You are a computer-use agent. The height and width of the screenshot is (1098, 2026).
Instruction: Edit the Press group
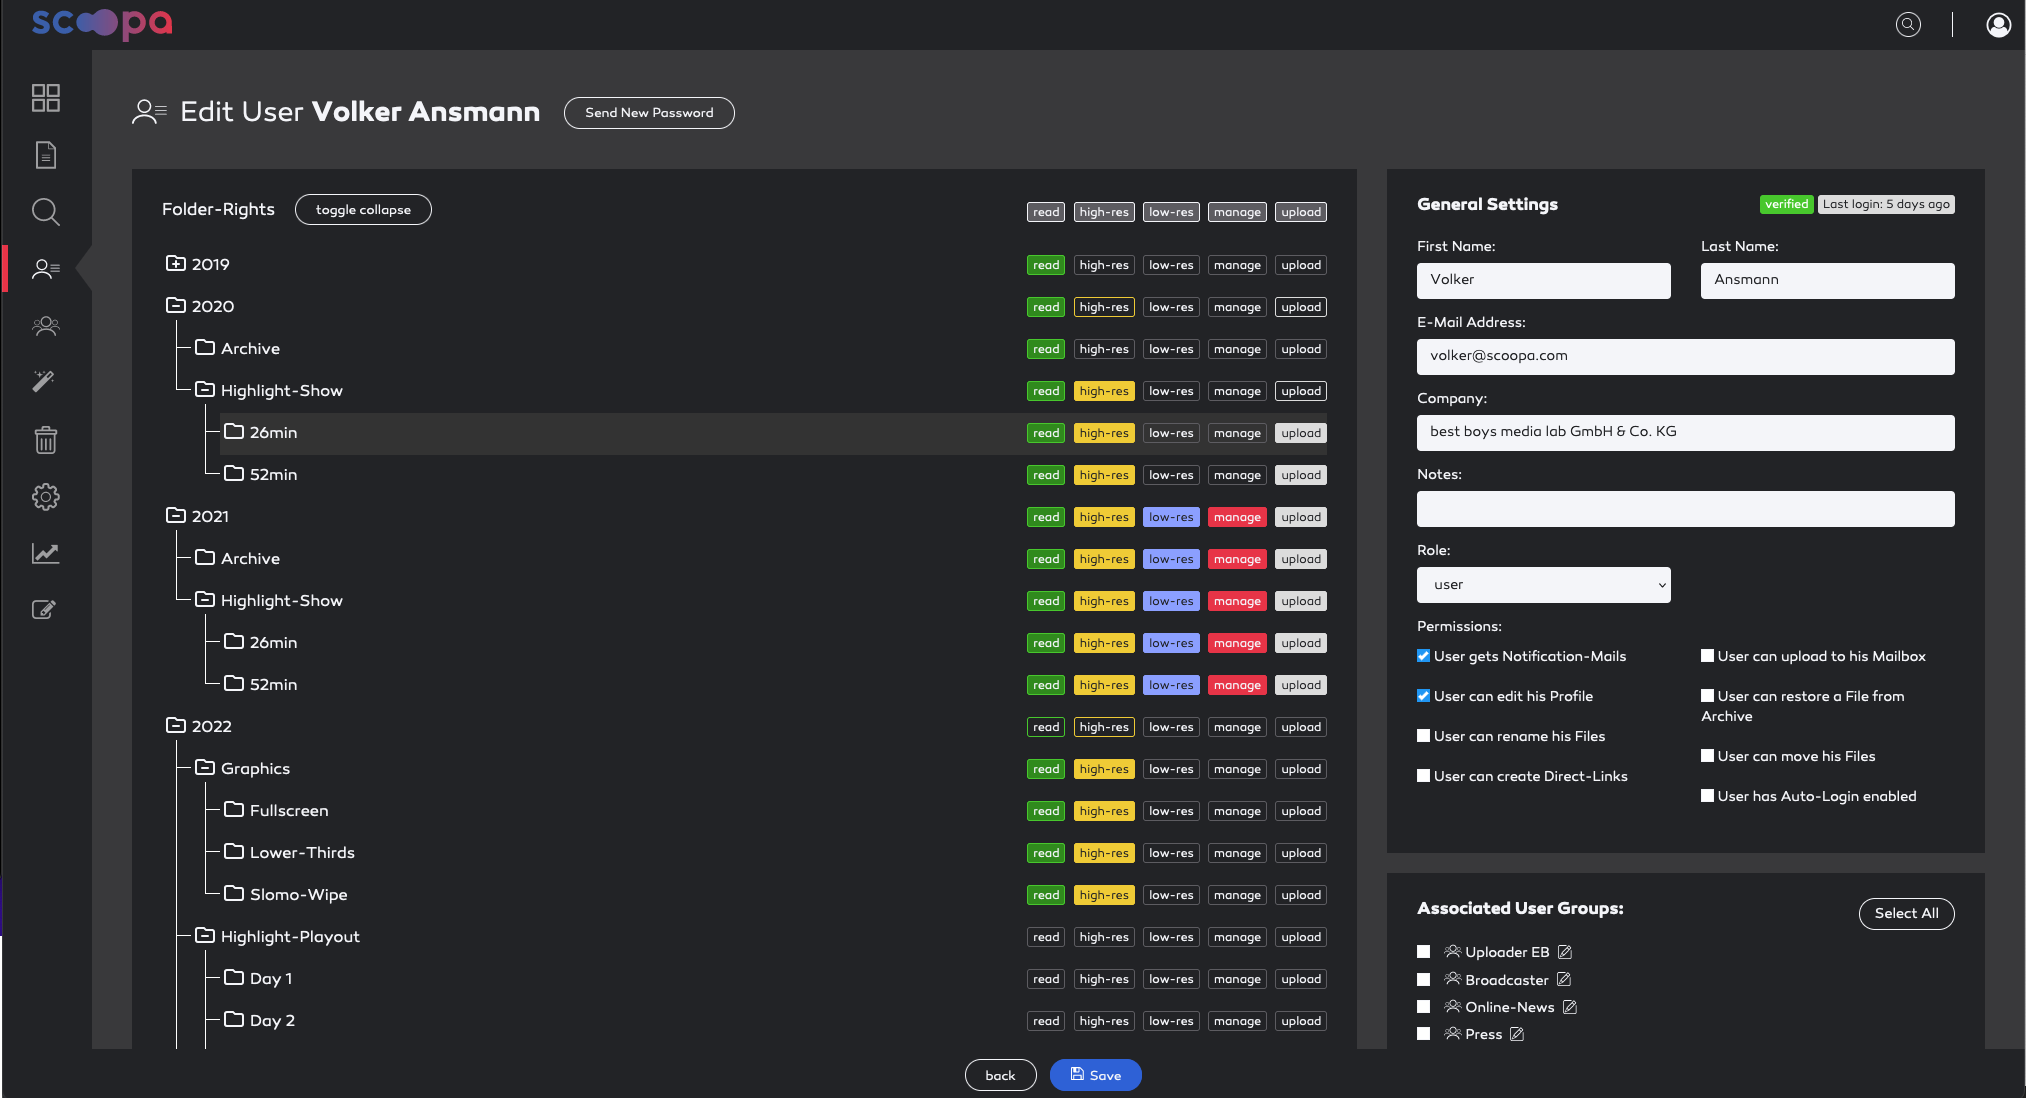click(x=1517, y=1034)
